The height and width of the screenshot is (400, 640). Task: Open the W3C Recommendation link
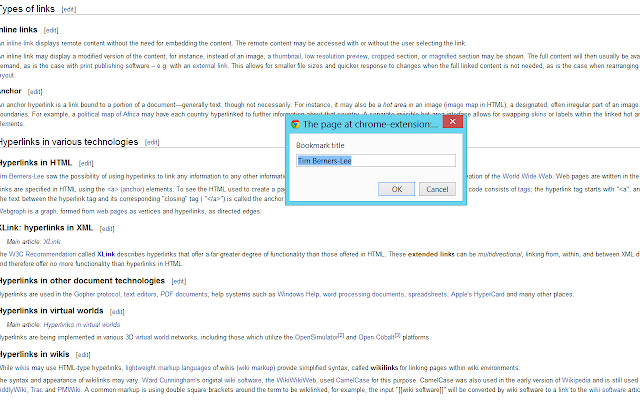tap(42, 254)
